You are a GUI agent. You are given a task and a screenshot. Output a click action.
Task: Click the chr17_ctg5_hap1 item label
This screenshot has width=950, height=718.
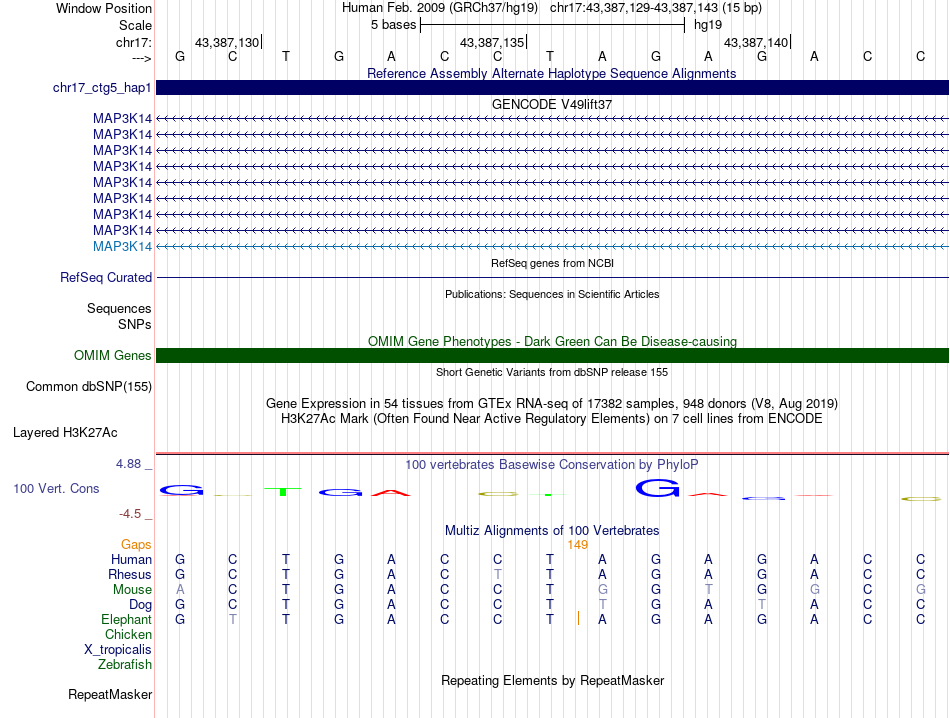click(102, 88)
